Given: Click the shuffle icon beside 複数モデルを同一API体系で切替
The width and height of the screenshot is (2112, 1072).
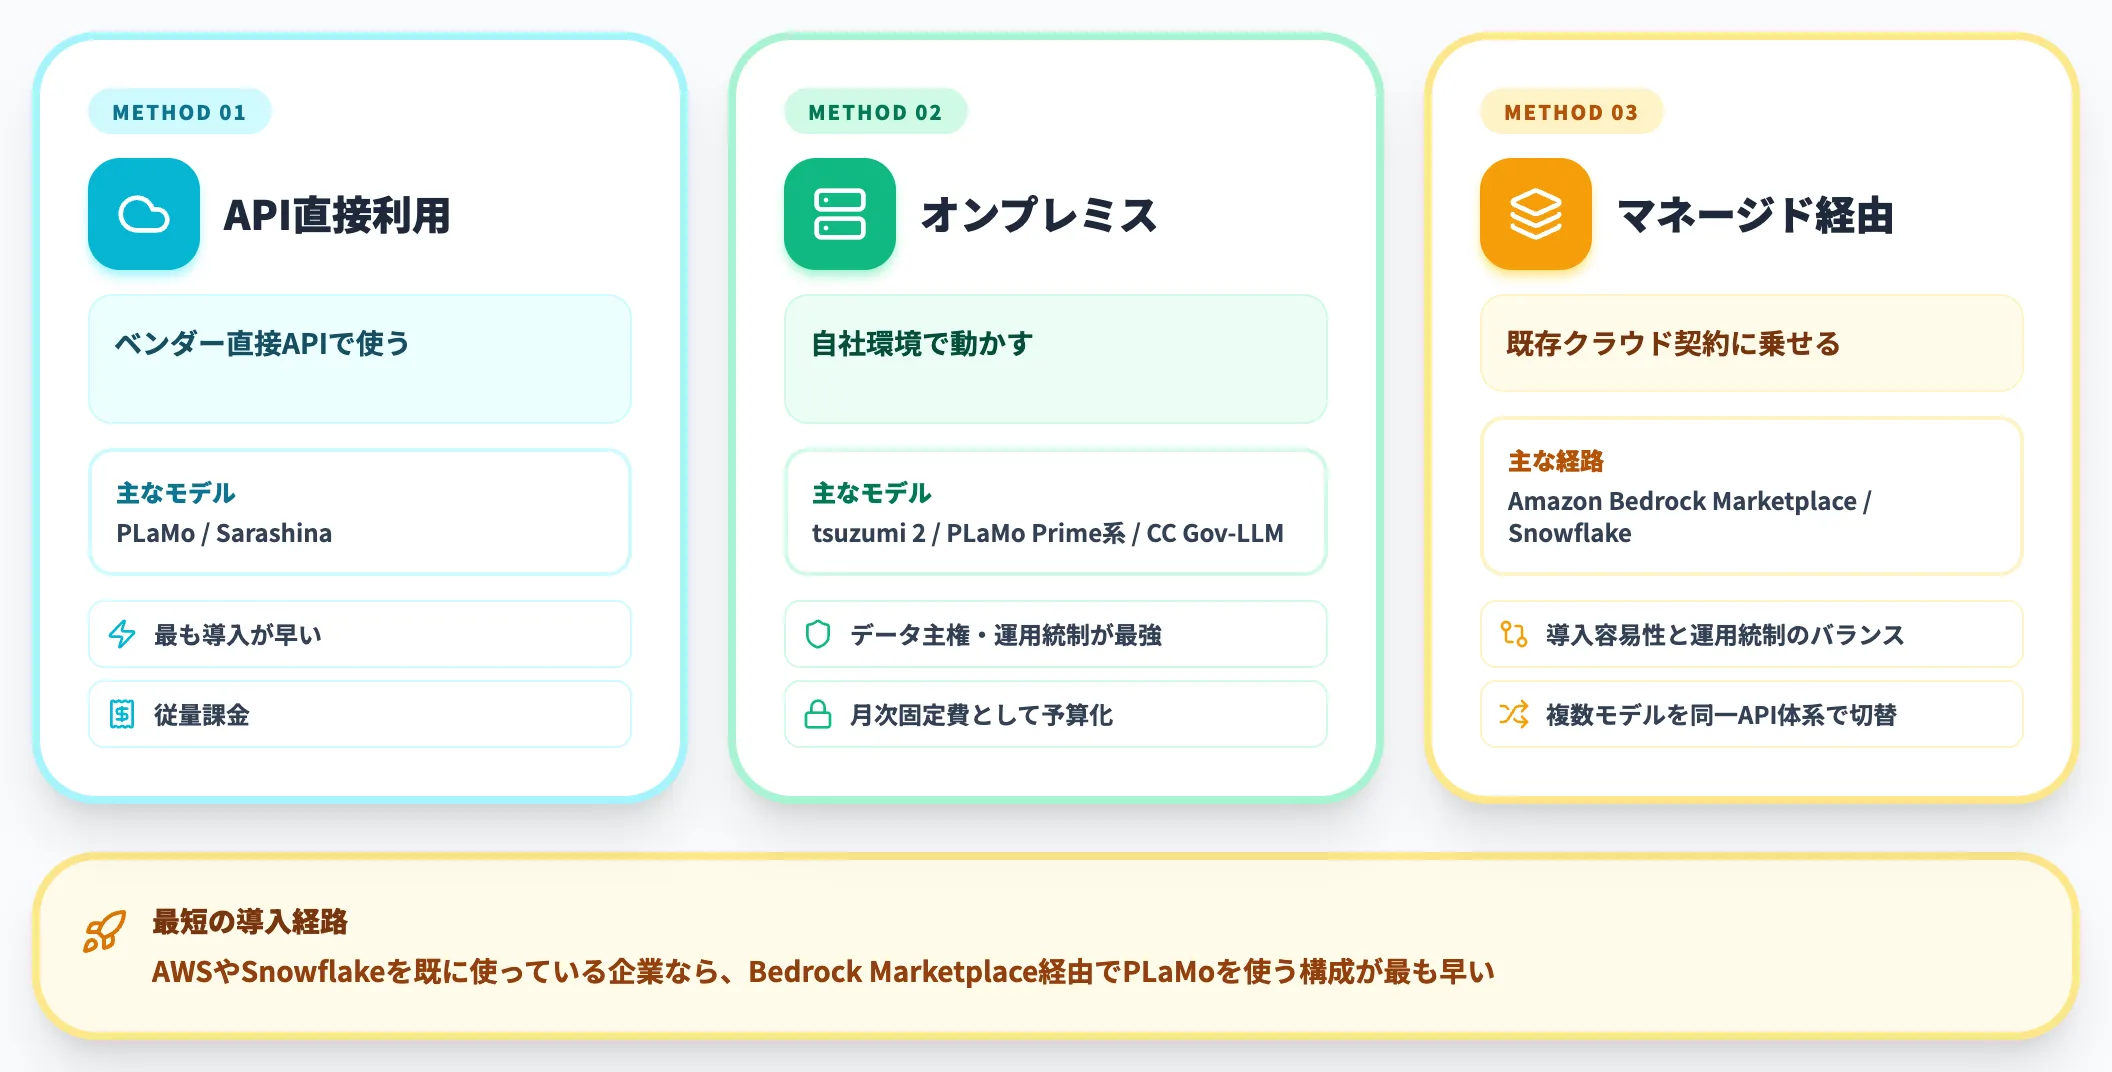Looking at the screenshot, I should [1514, 714].
